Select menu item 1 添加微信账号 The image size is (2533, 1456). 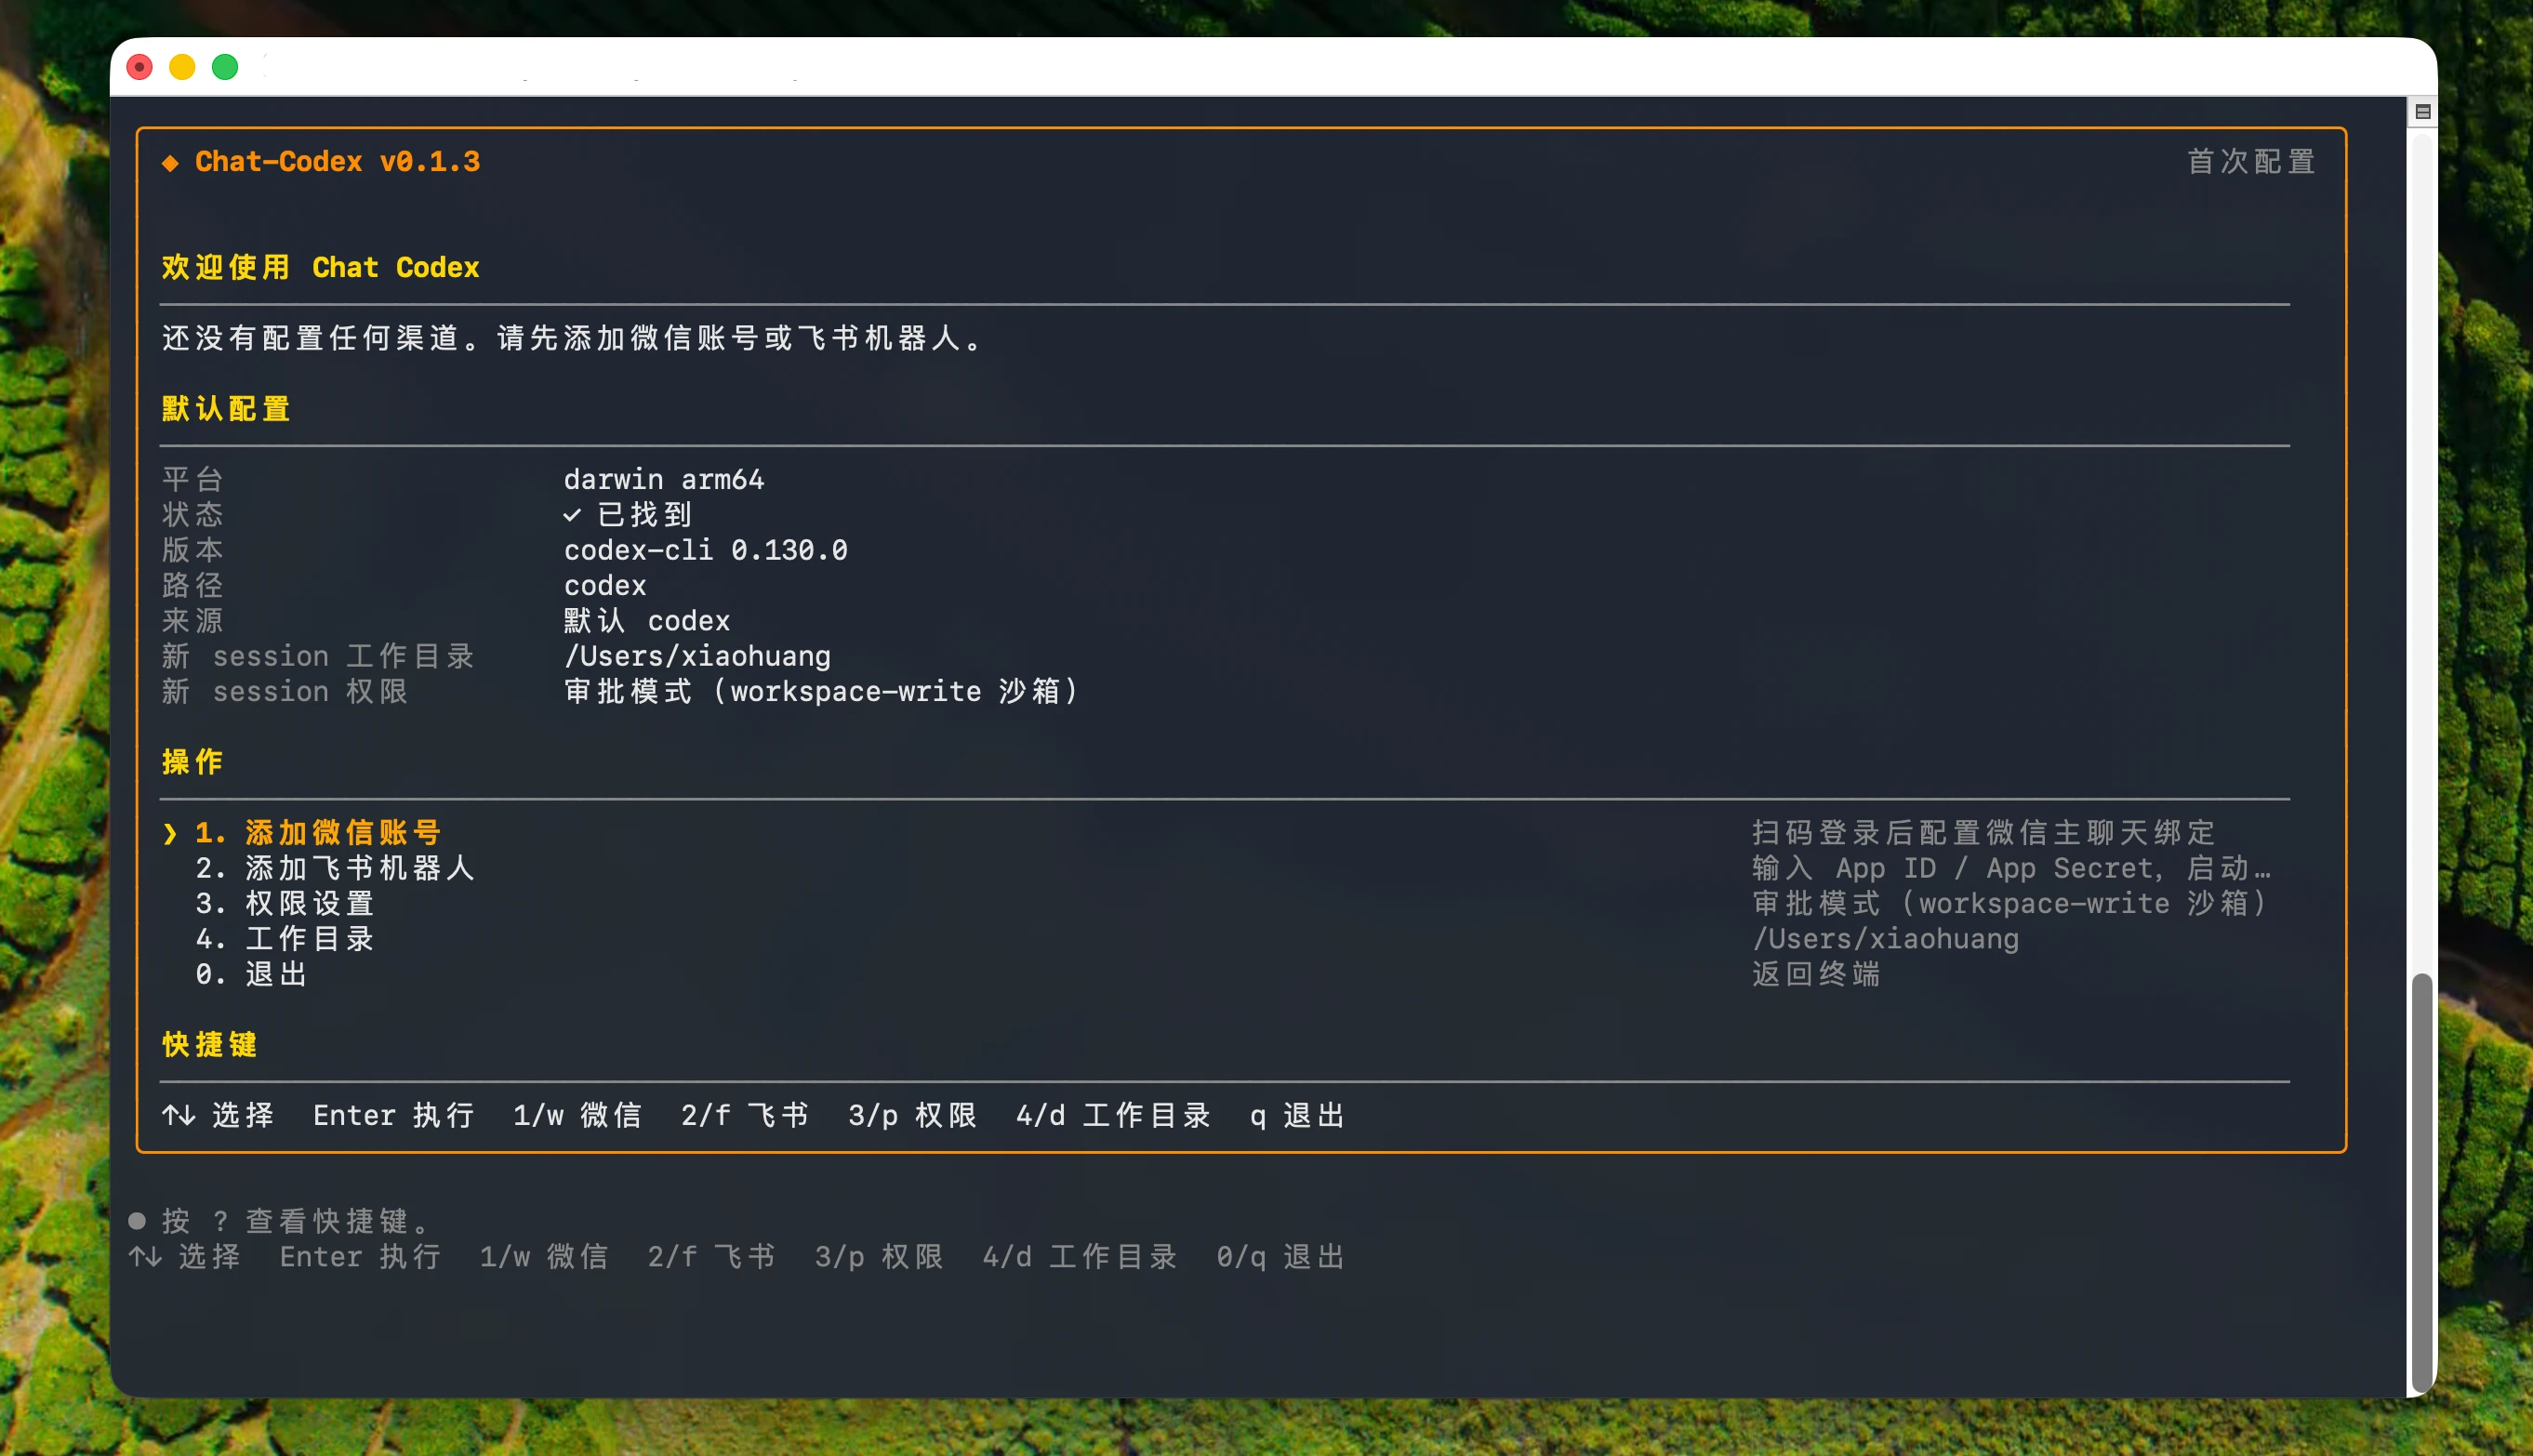(317, 832)
